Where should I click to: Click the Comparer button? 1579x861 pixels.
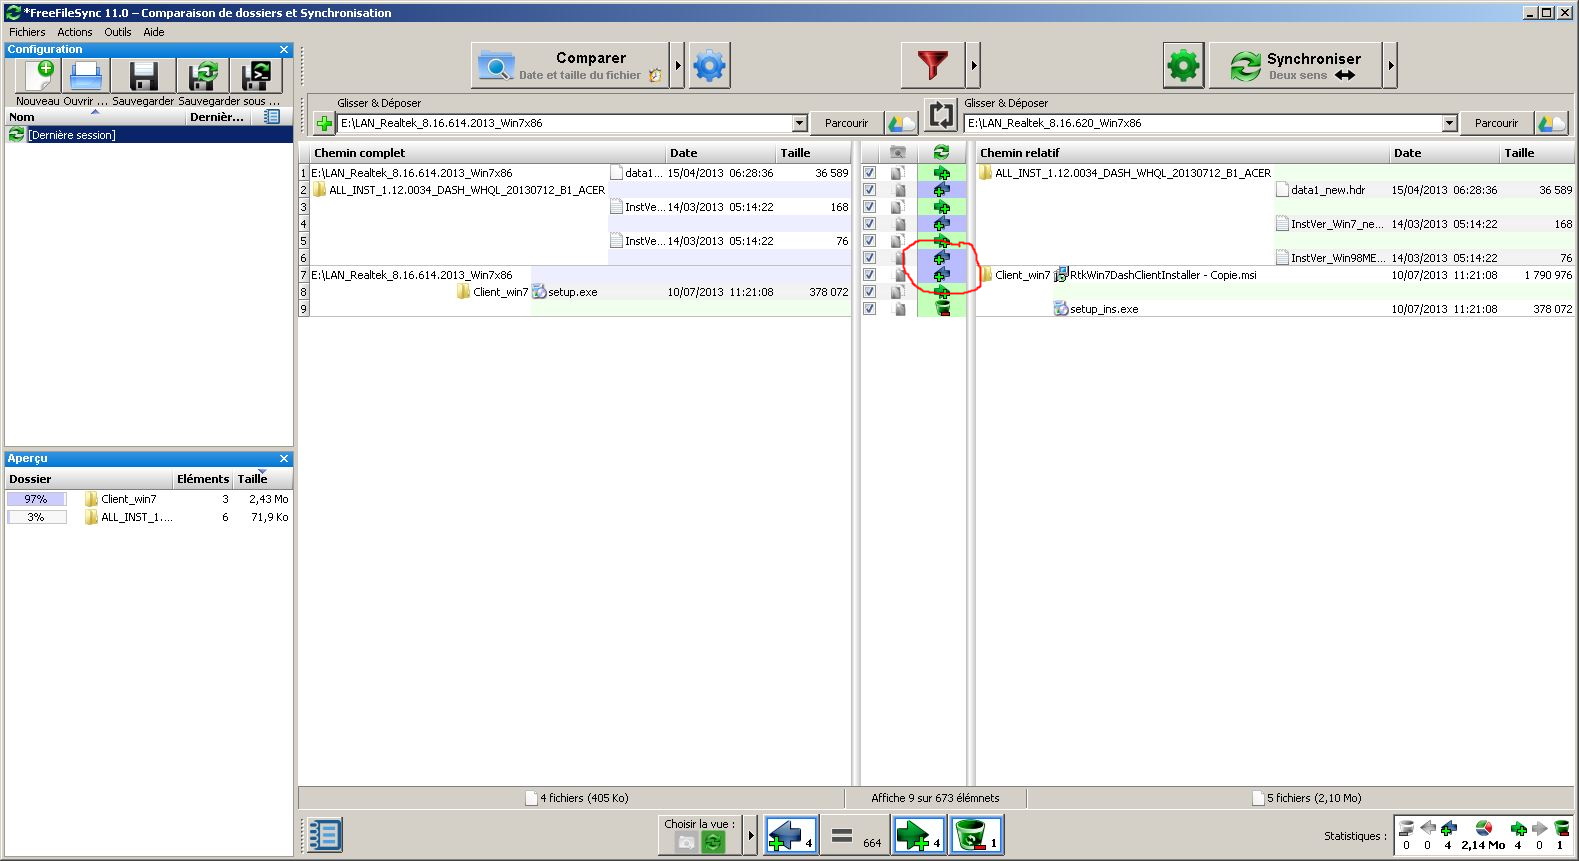click(570, 66)
